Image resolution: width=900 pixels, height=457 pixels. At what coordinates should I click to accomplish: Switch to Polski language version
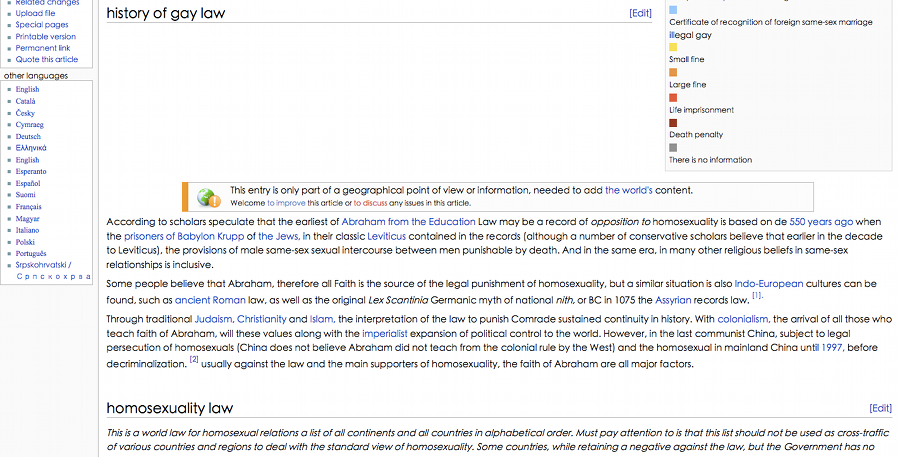click(25, 242)
